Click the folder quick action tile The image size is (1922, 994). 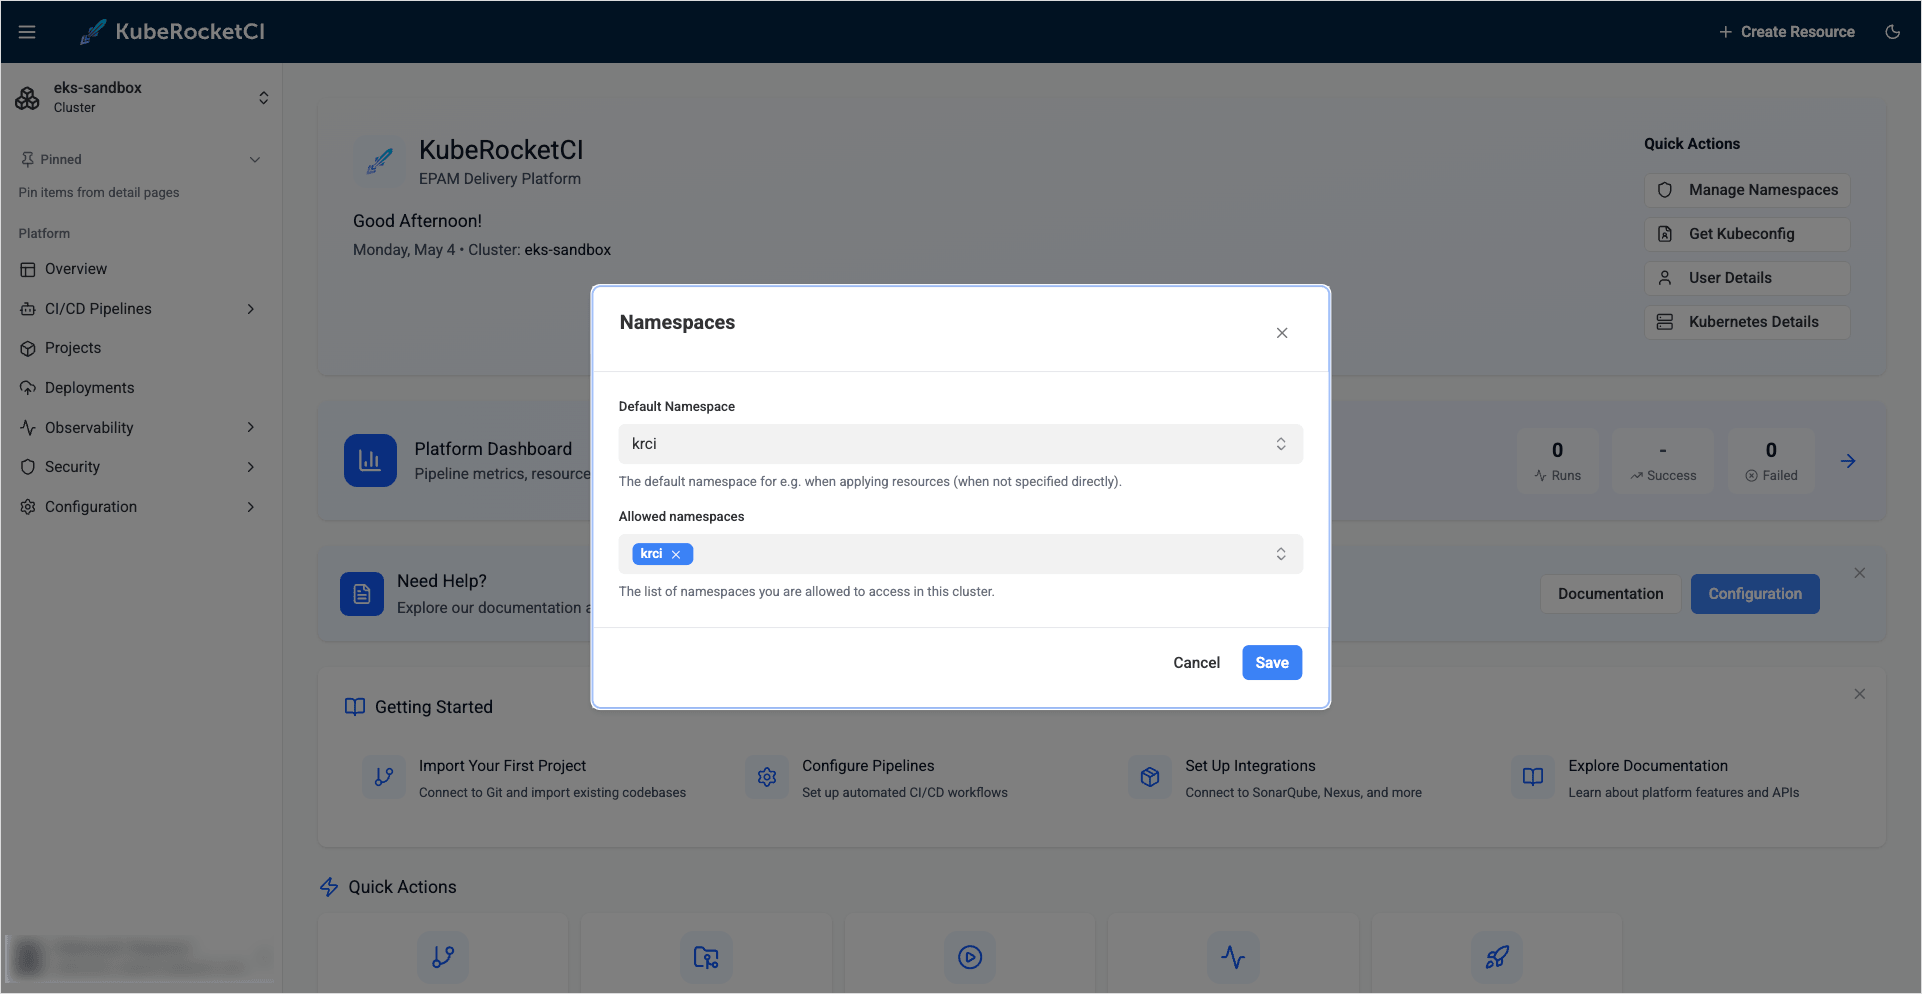coord(706,955)
